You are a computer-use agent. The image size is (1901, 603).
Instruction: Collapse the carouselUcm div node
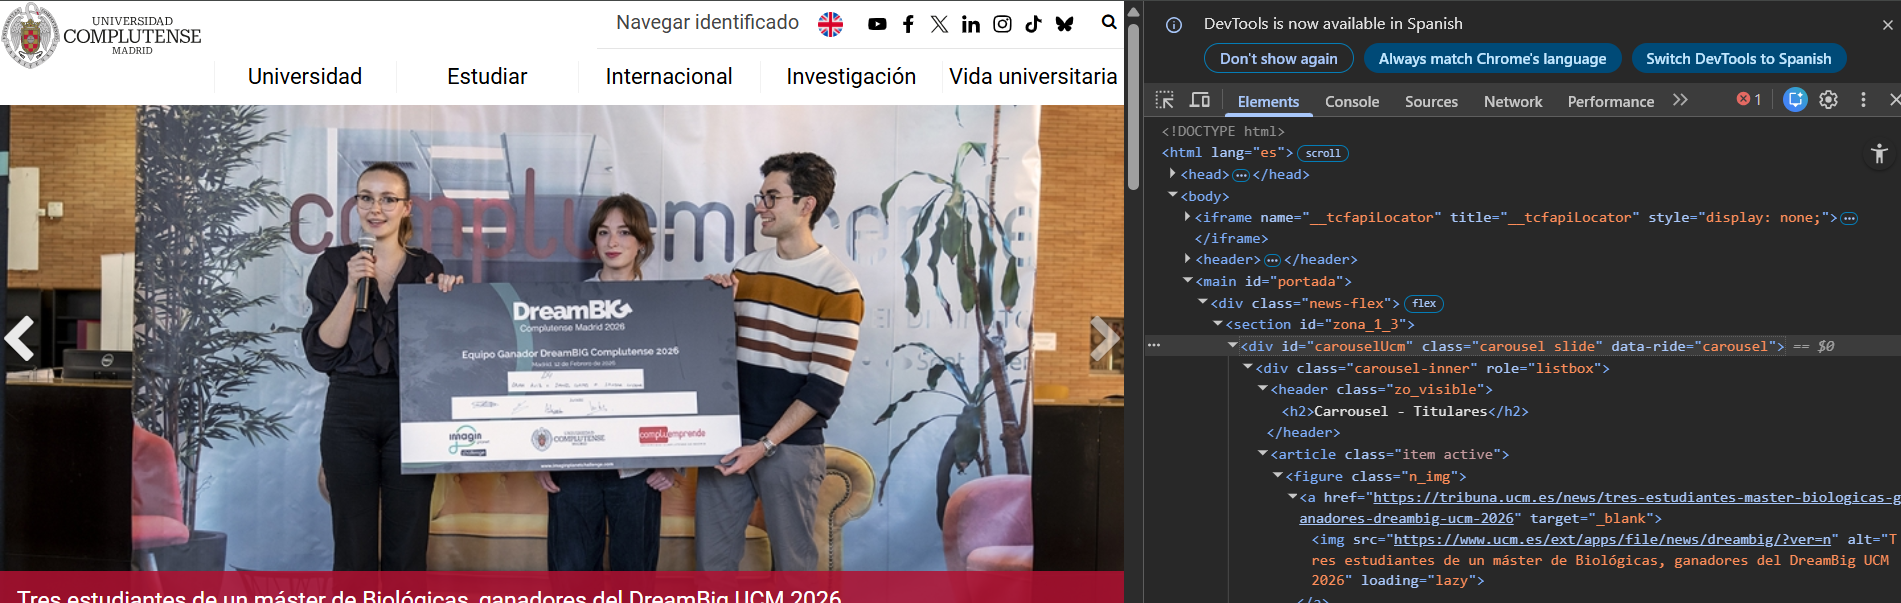[x=1233, y=346]
